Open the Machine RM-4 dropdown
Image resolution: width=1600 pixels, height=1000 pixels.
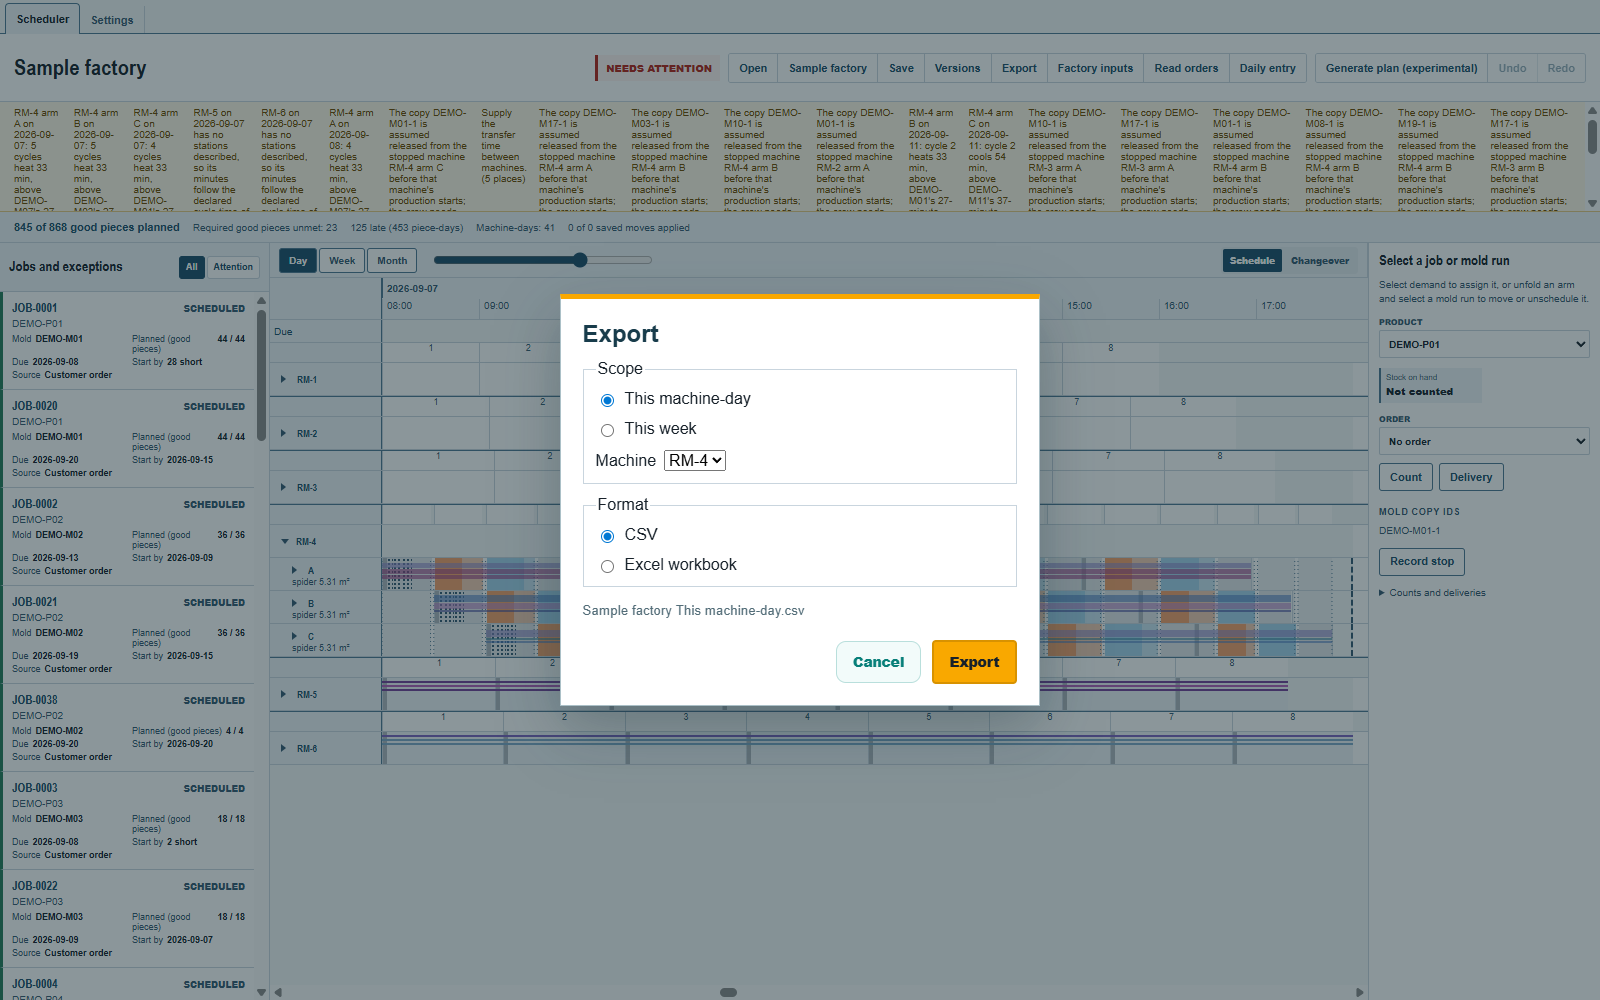[x=695, y=461]
